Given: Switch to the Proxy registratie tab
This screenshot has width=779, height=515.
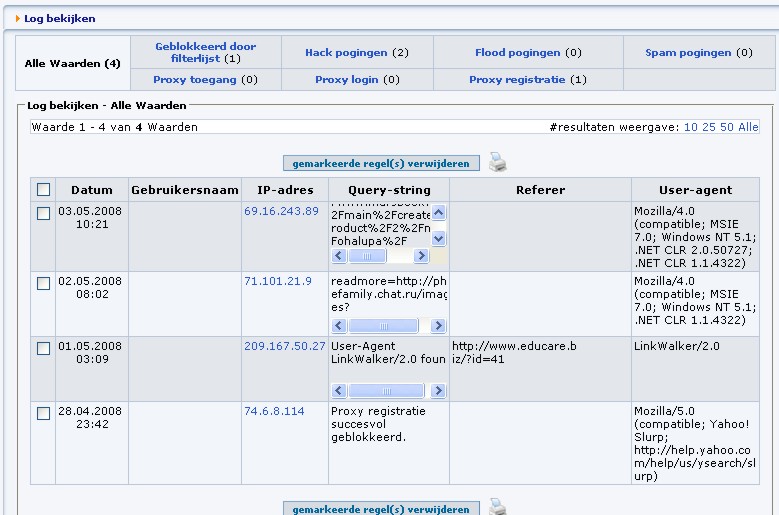Looking at the screenshot, I should click(517, 79).
